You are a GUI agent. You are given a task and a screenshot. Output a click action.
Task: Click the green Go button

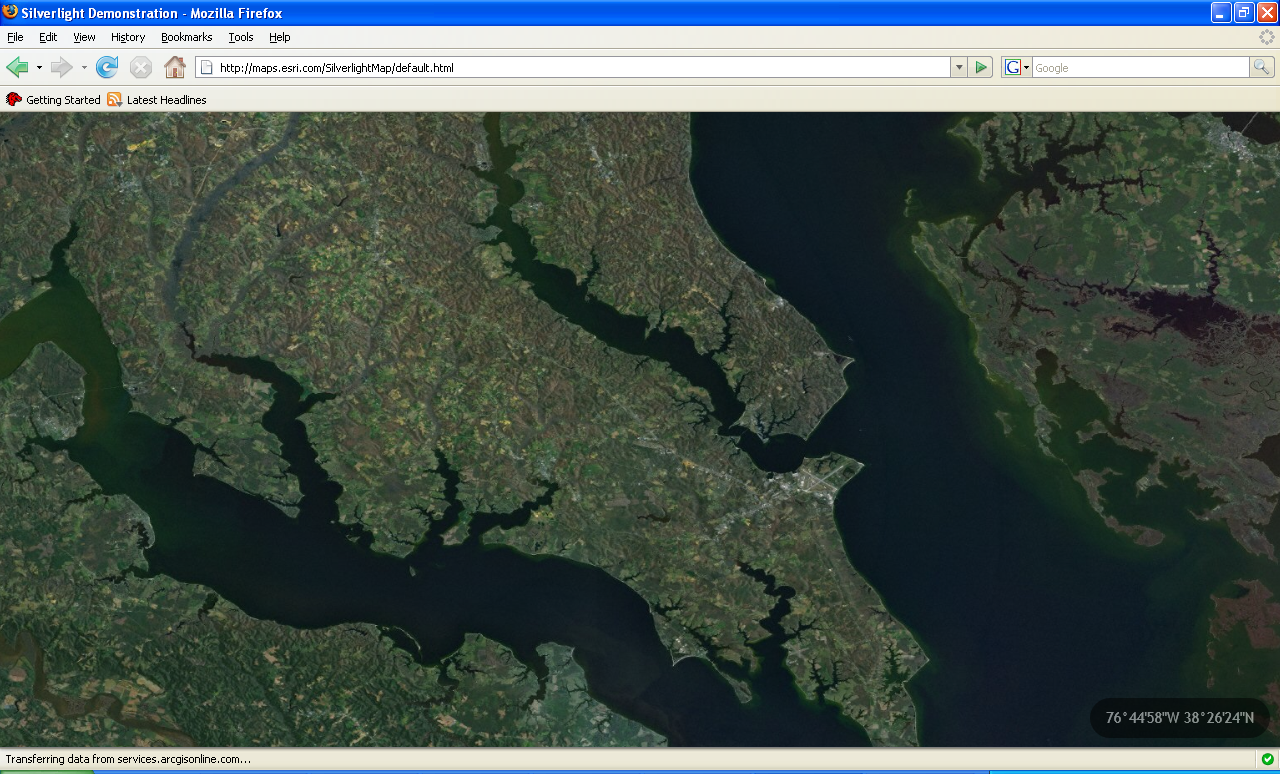coord(981,67)
